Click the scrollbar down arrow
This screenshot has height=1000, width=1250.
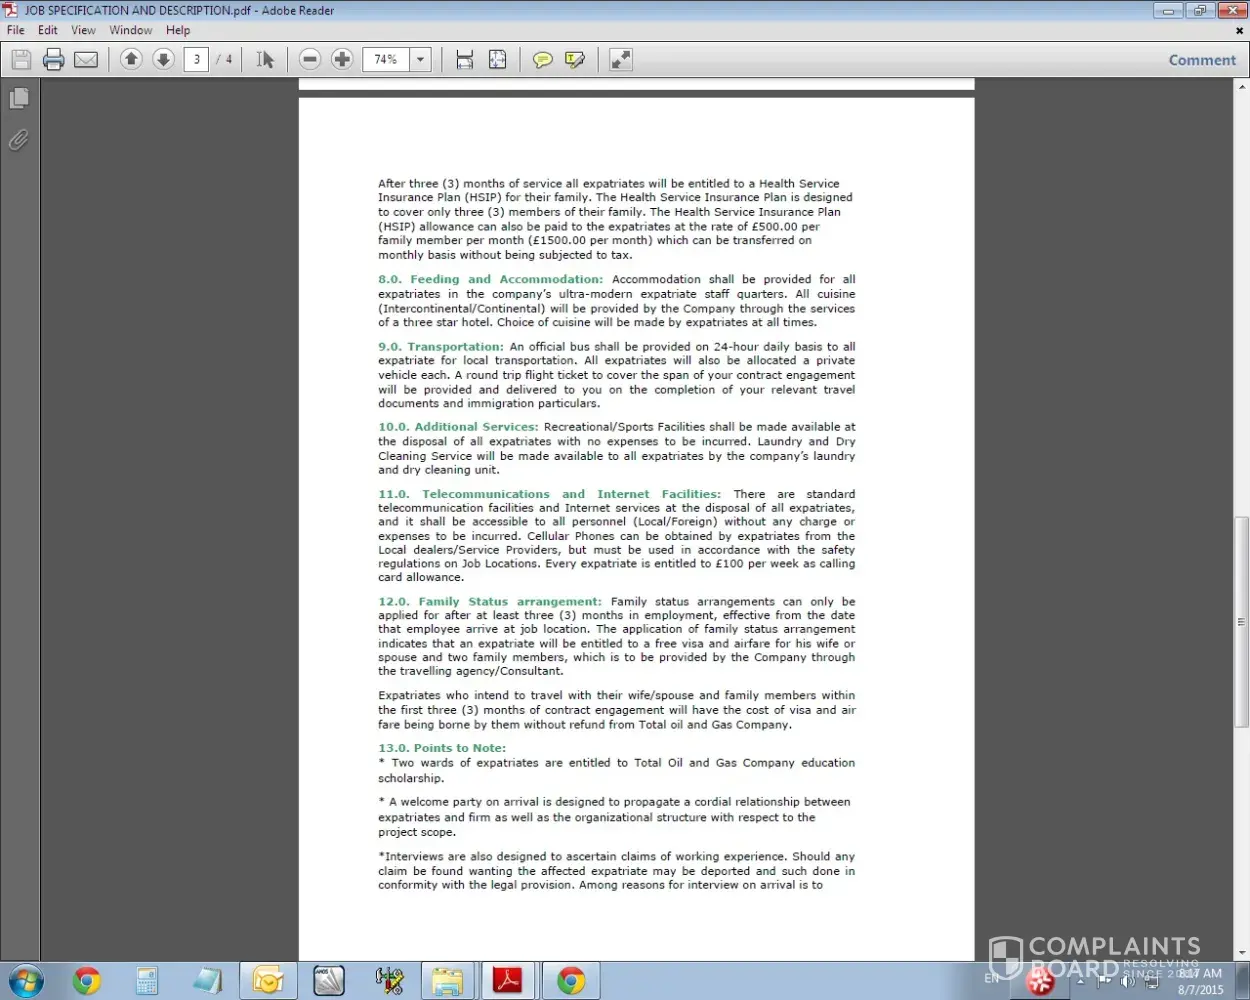pyautogui.click(x=1241, y=953)
